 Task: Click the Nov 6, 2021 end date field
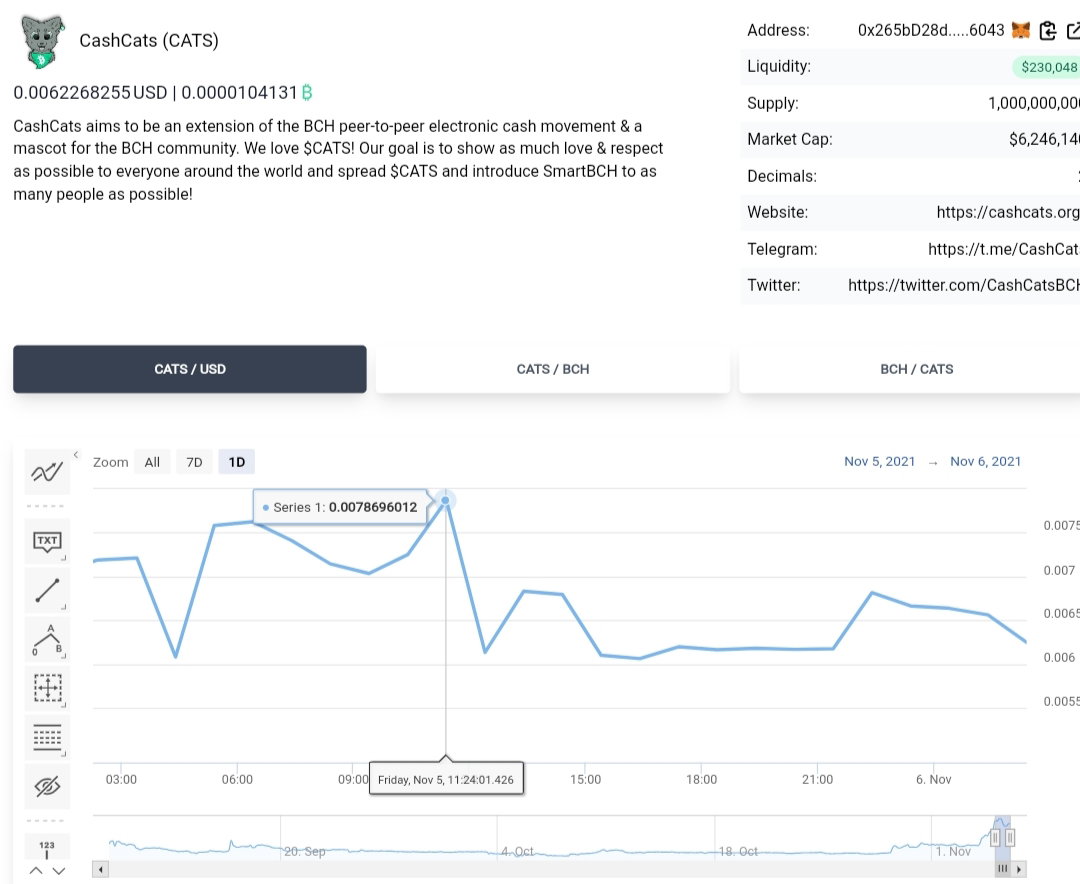[x=986, y=462]
